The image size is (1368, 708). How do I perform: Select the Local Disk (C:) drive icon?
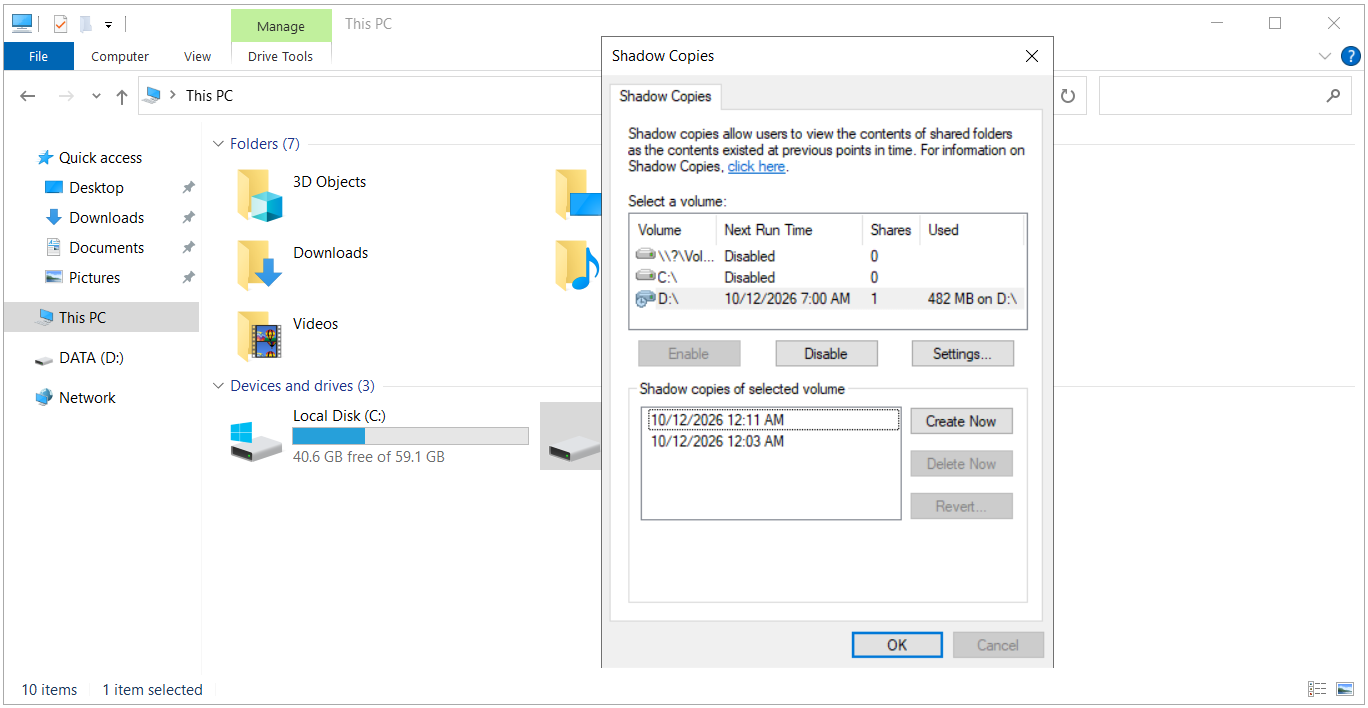coord(256,441)
